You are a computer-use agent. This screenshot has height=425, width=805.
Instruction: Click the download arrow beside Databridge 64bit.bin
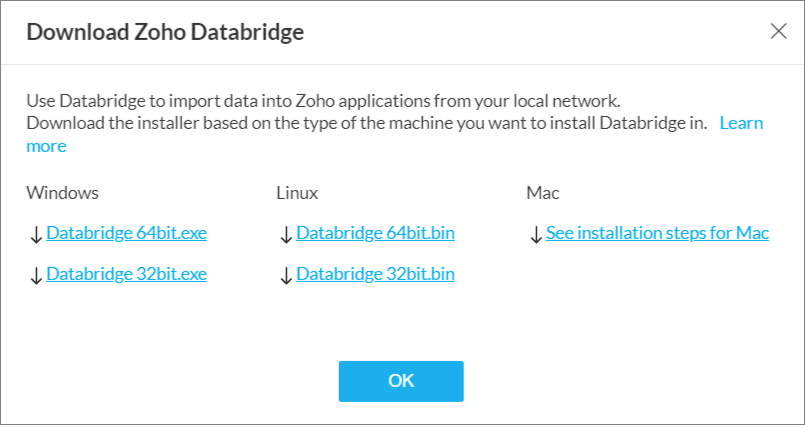coord(286,235)
